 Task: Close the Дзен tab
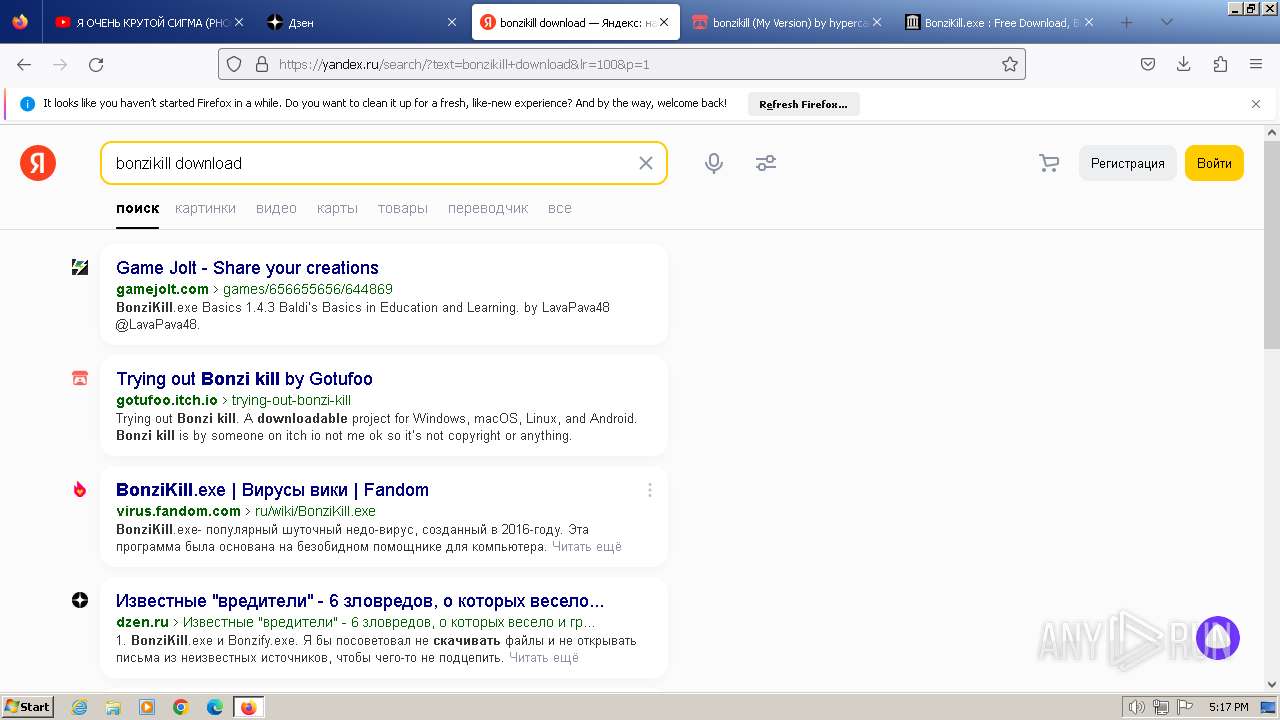451,22
